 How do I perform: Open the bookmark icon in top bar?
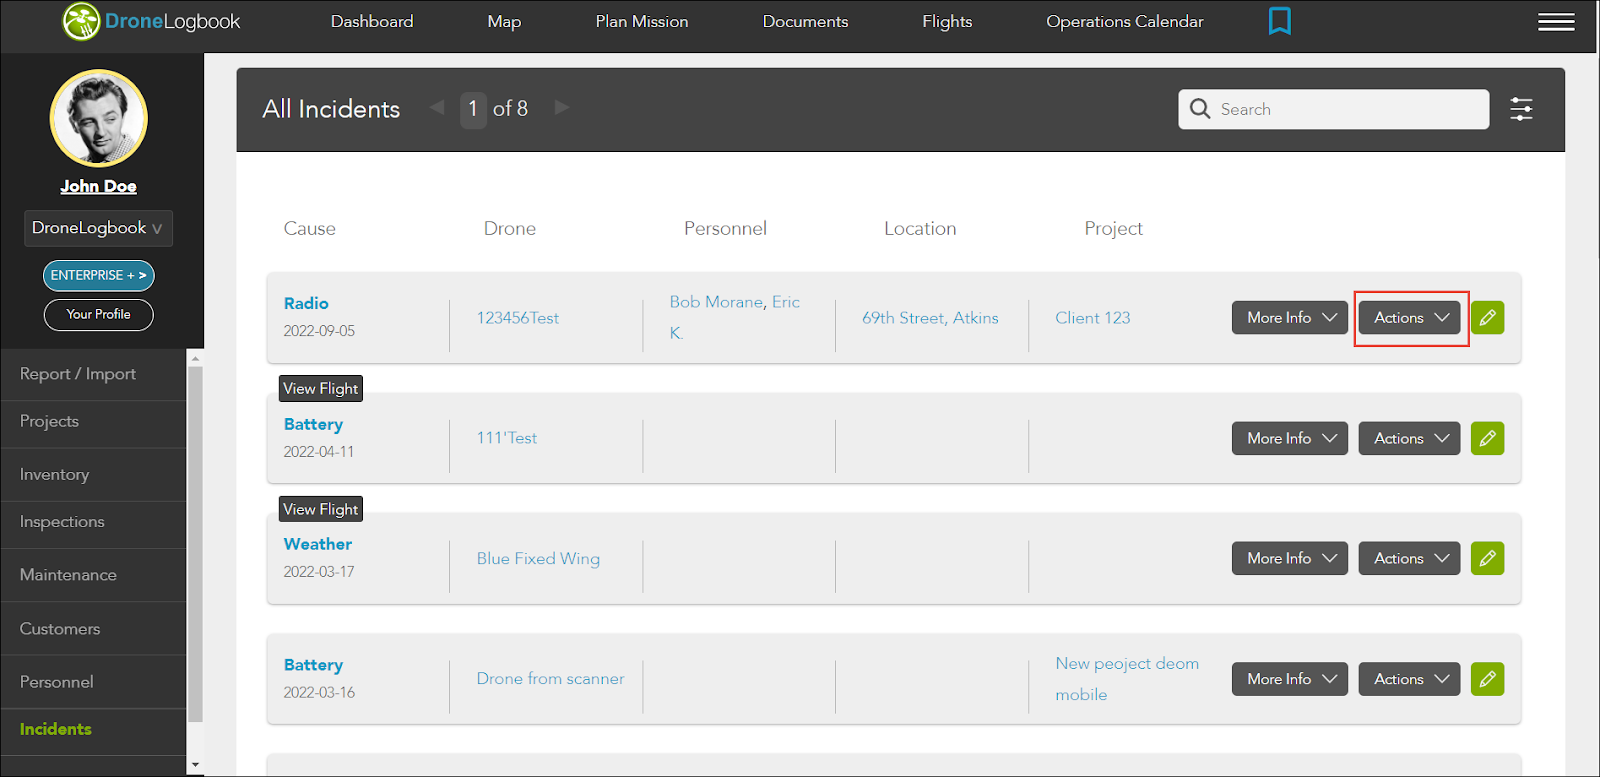click(x=1279, y=21)
